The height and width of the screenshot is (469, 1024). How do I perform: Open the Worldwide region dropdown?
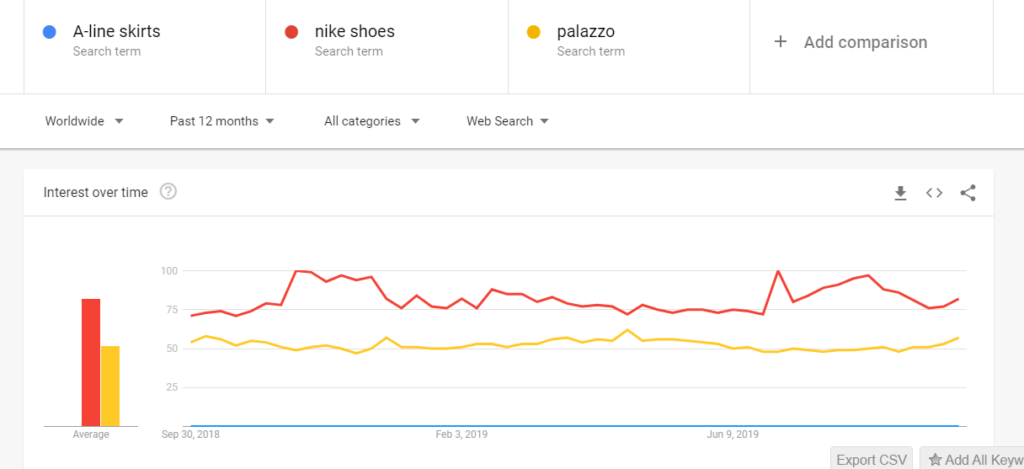click(84, 121)
